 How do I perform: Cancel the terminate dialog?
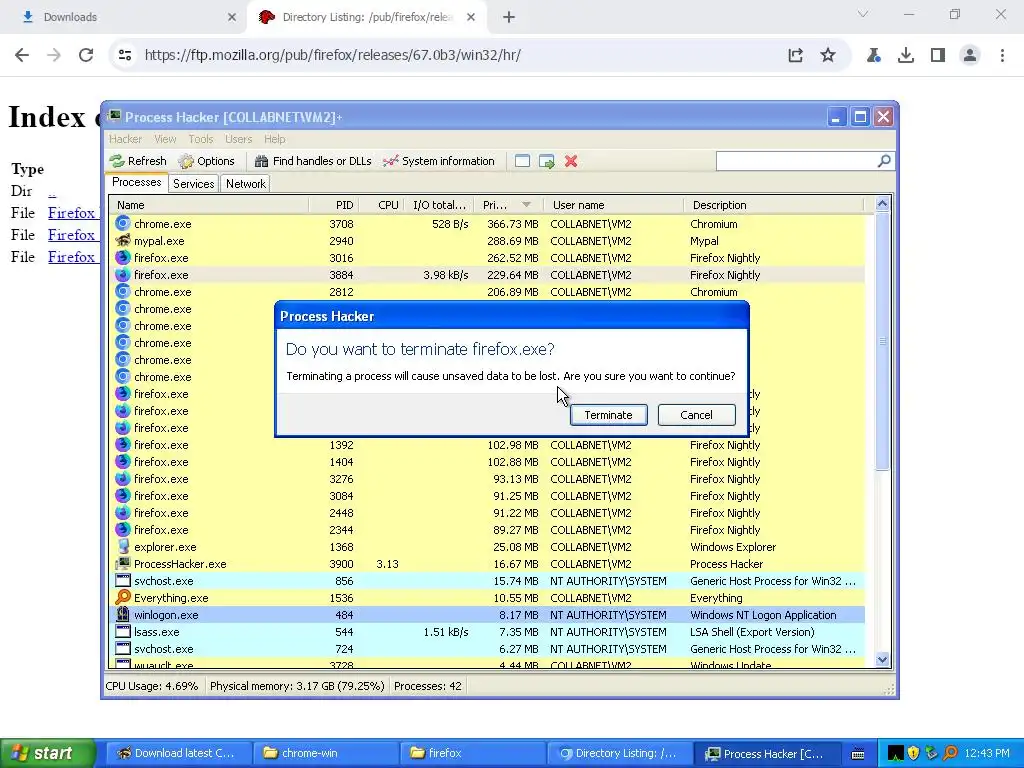(696, 415)
